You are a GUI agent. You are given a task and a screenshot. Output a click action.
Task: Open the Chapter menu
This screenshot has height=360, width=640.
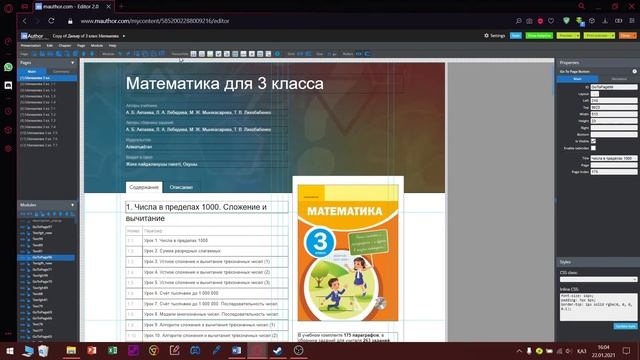(65, 46)
